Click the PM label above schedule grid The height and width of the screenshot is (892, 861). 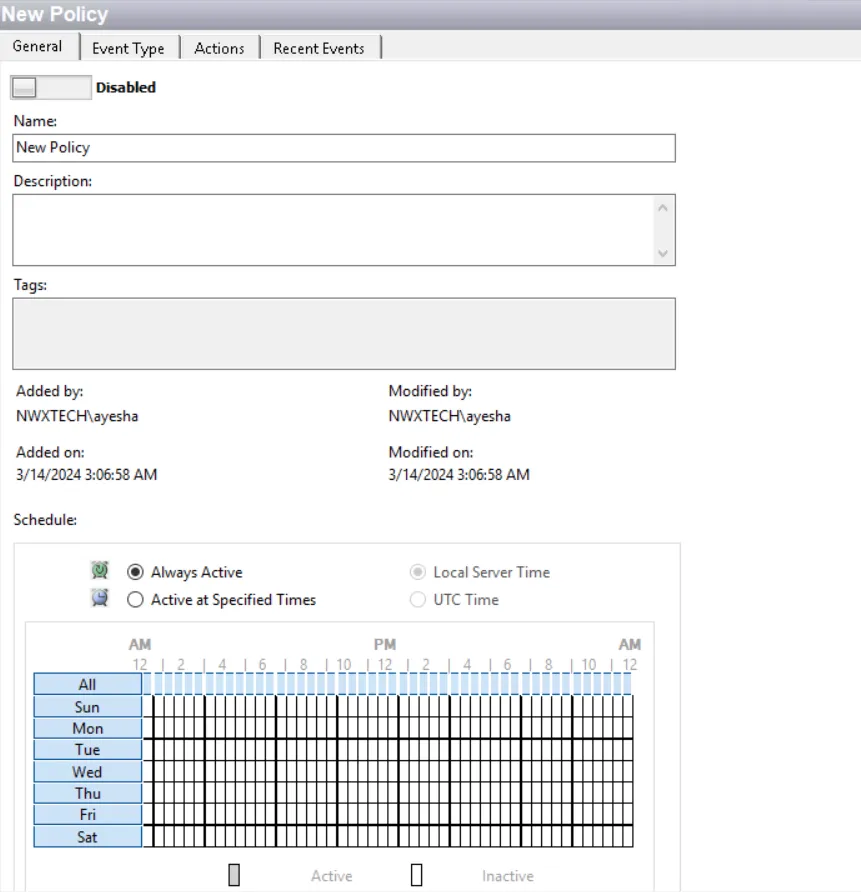tap(385, 645)
